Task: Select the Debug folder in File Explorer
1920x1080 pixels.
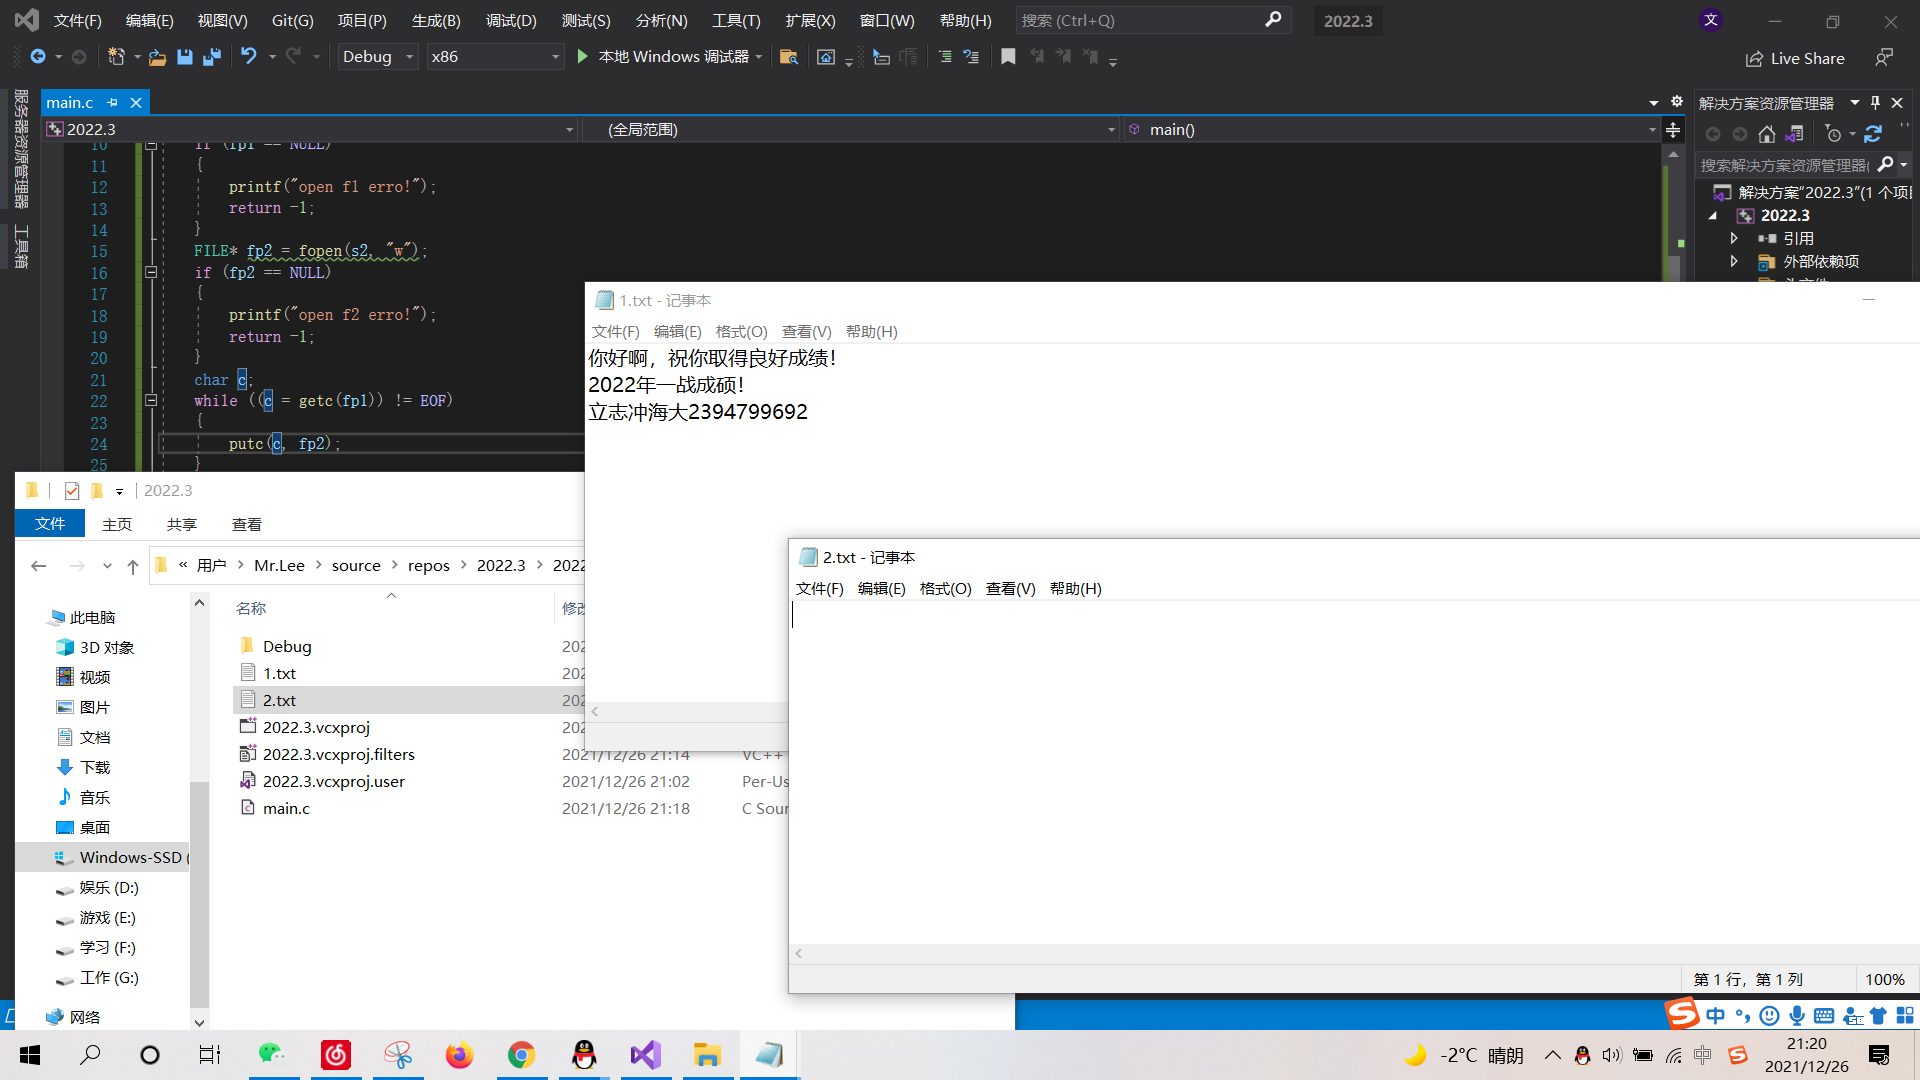Action: (287, 646)
